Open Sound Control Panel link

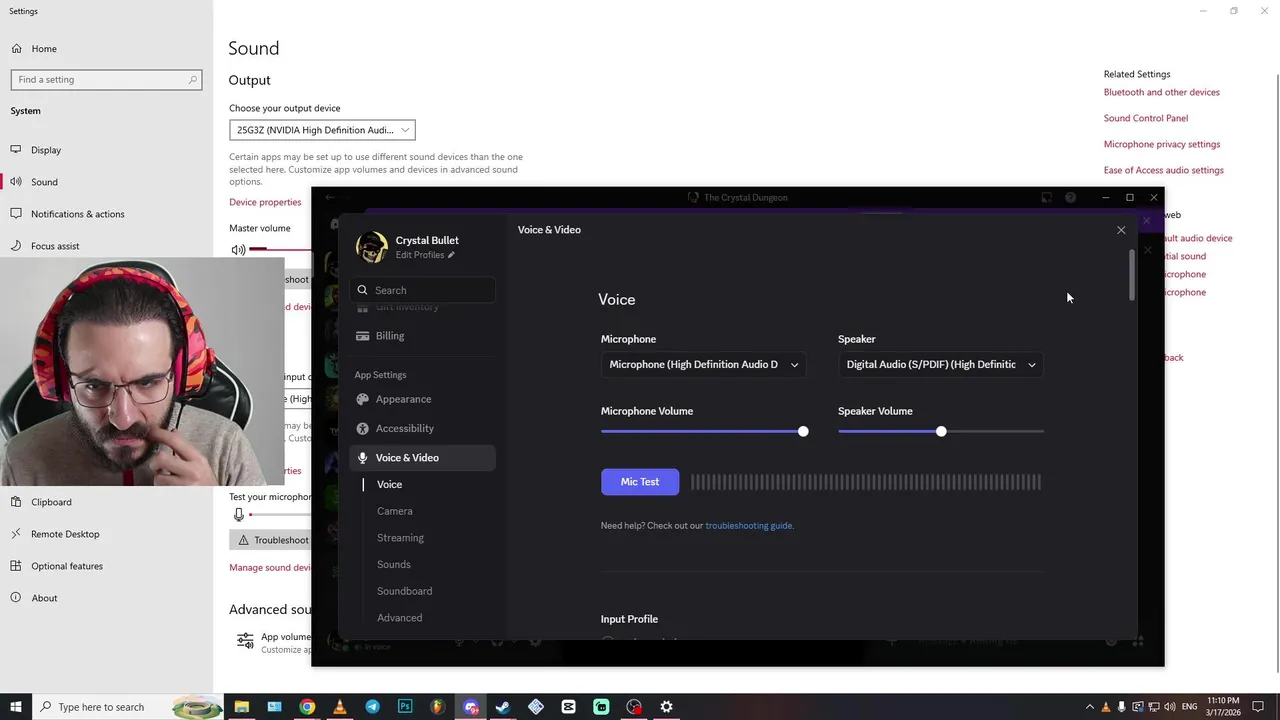coord(1146,118)
